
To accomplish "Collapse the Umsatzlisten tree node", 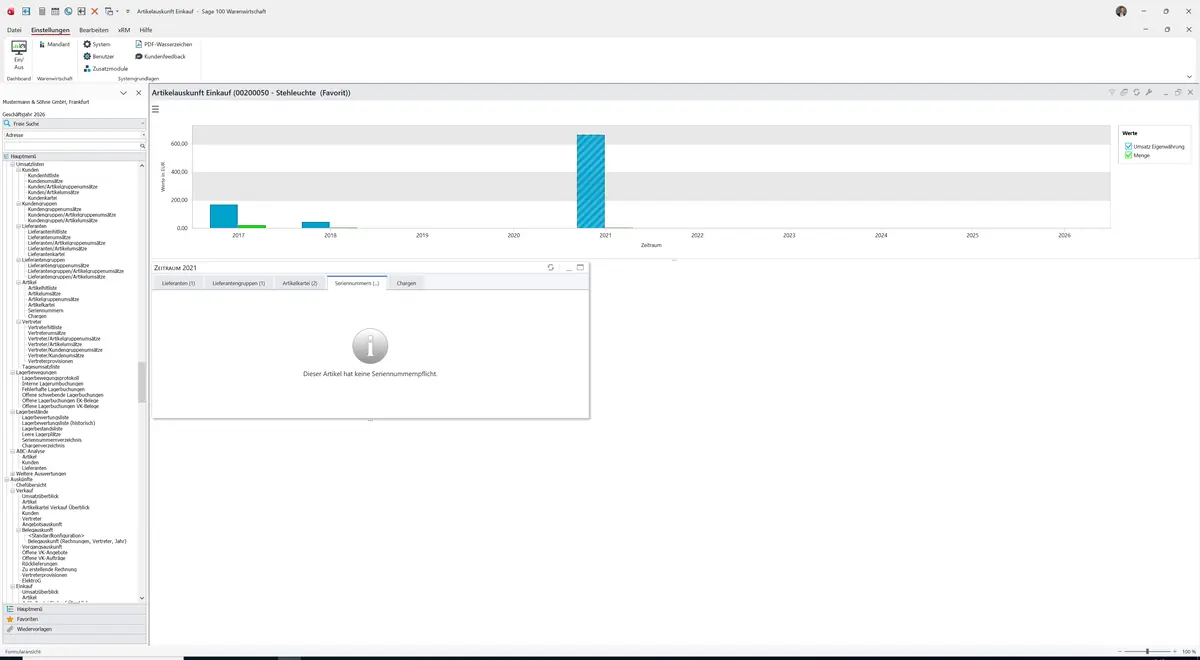I will tap(13, 164).
